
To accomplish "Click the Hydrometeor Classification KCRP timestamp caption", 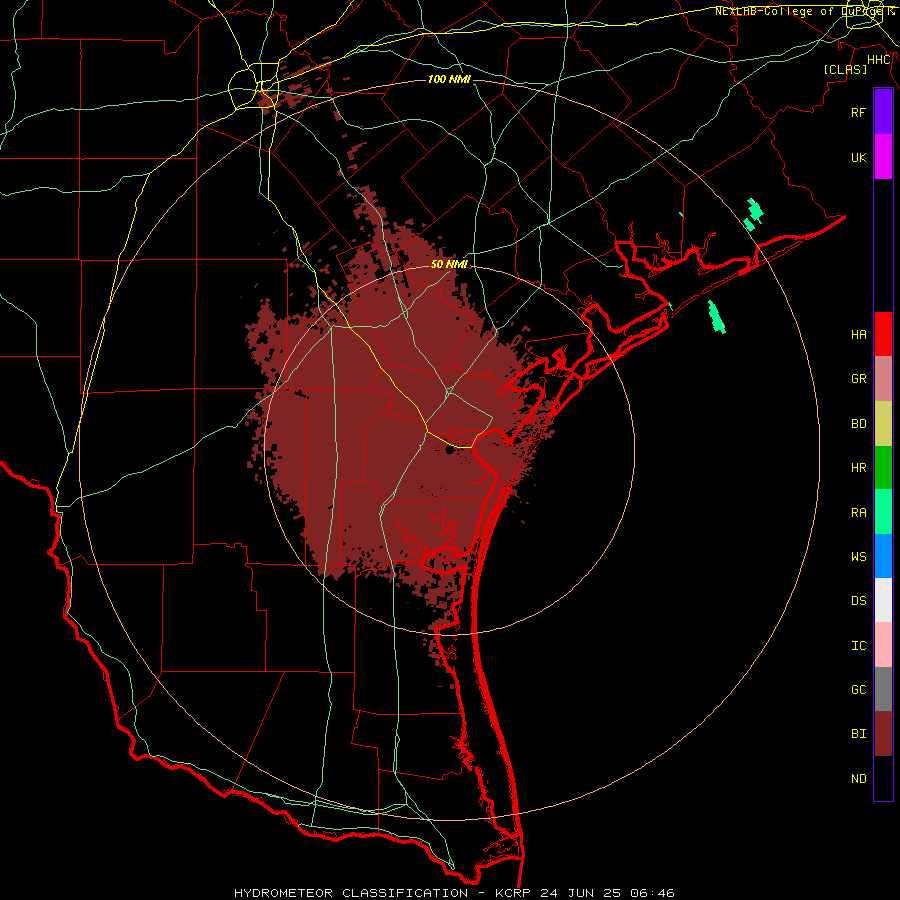I will pyautogui.click(x=454, y=893).
